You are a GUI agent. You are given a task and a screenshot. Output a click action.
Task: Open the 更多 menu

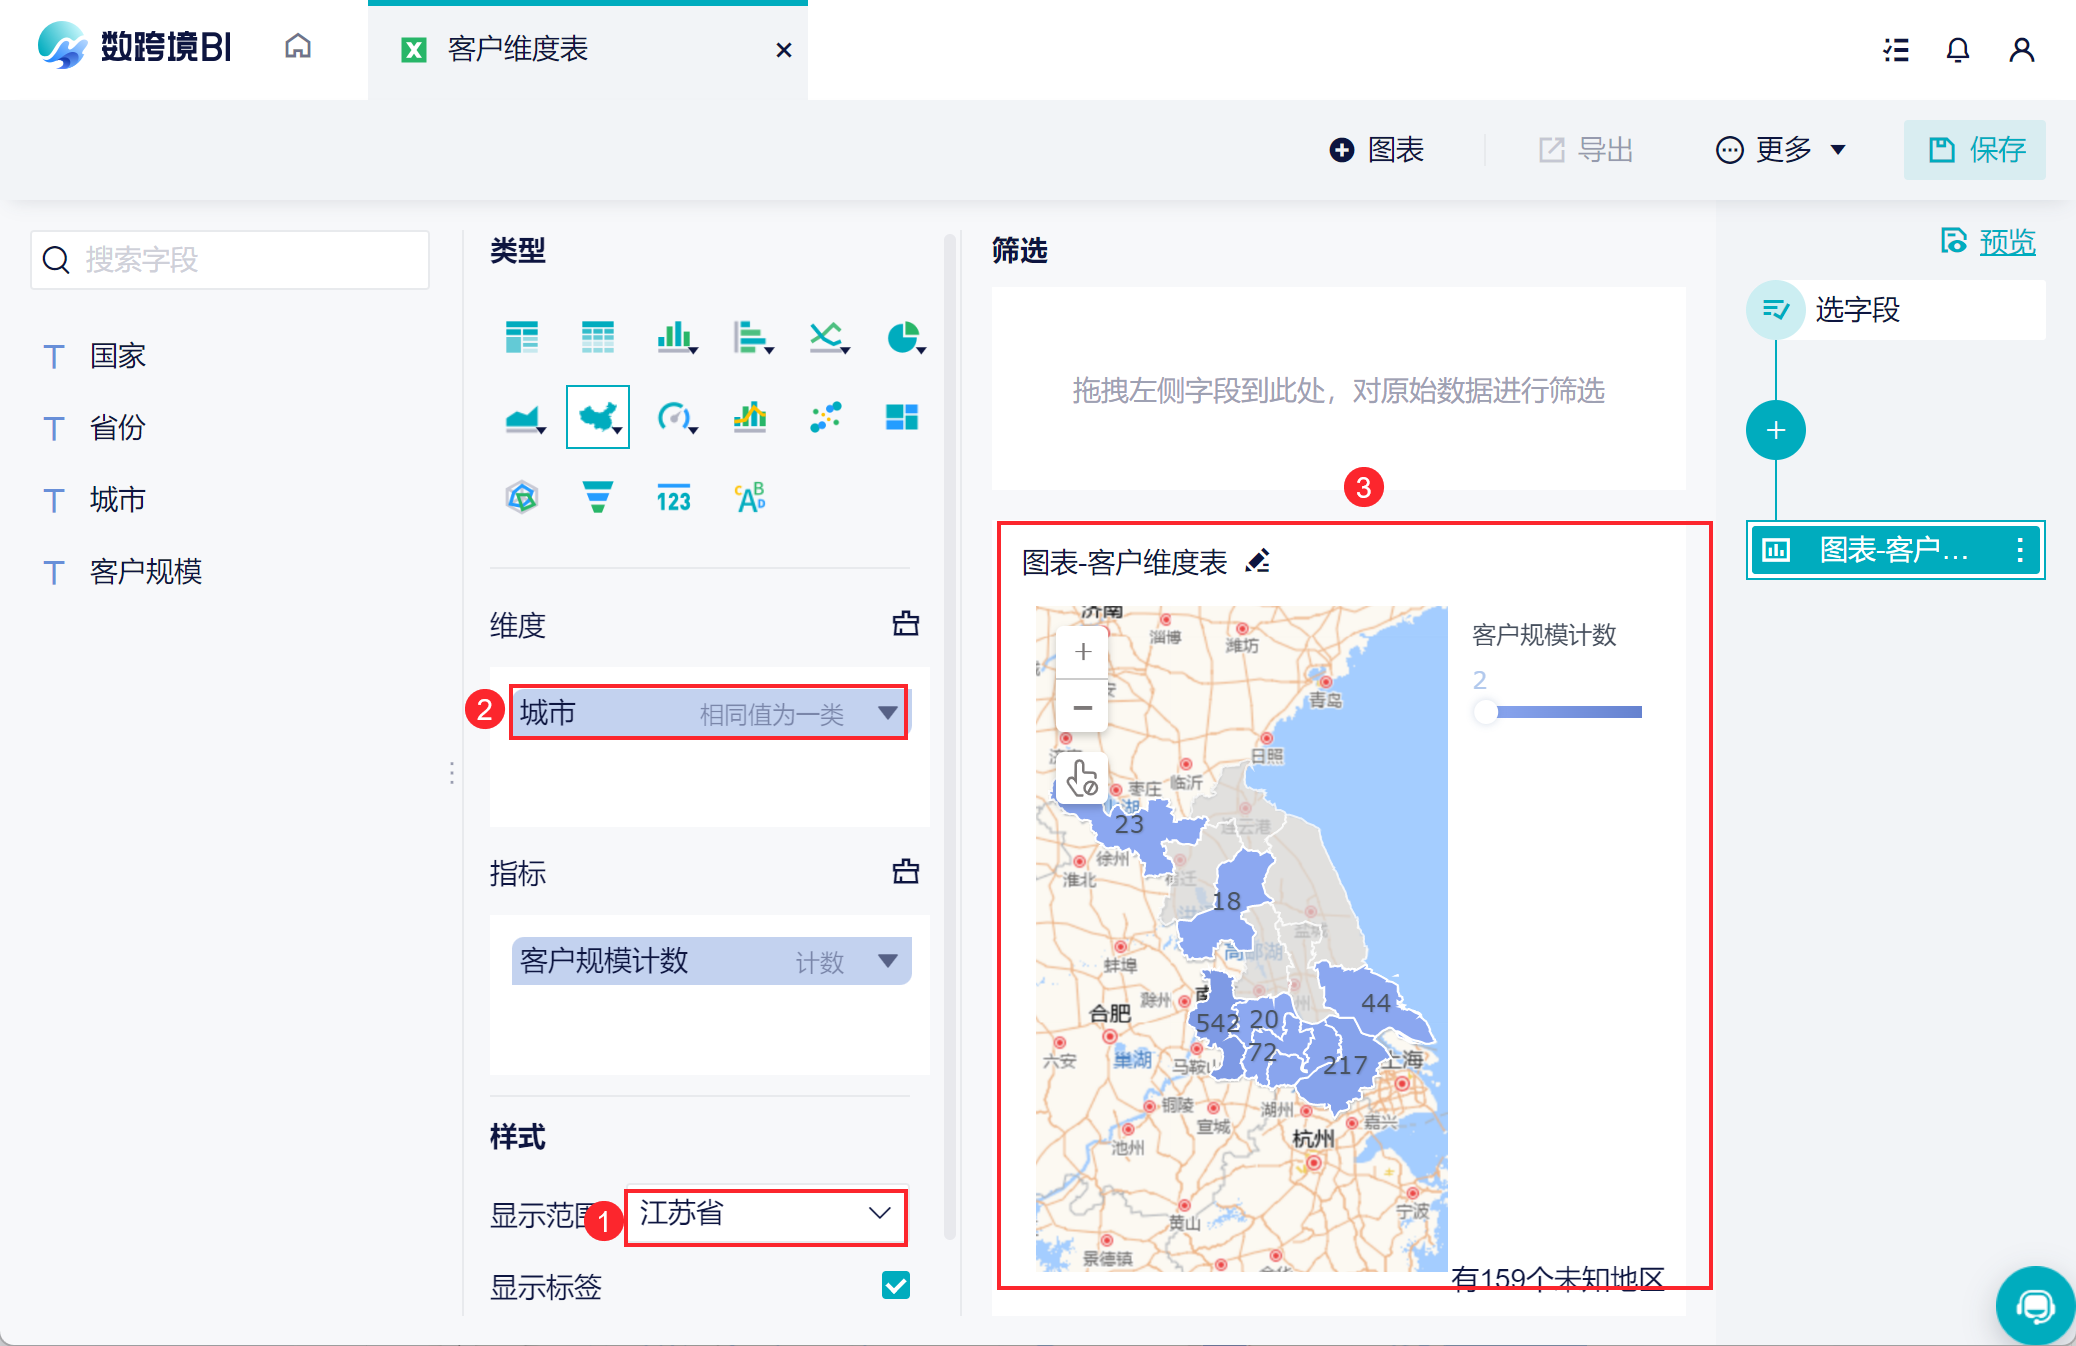coord(1781,150)
